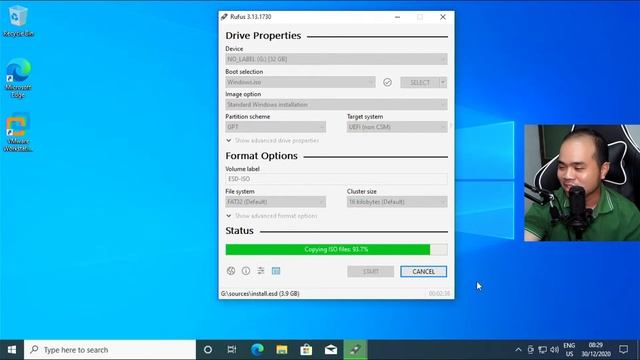
Task: Click the network tray icon
Action: click(x=542, y=350)
